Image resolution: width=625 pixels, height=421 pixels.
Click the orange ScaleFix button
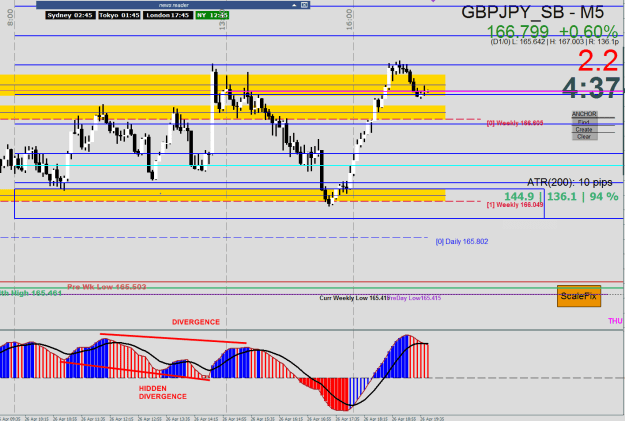point(579,296)
